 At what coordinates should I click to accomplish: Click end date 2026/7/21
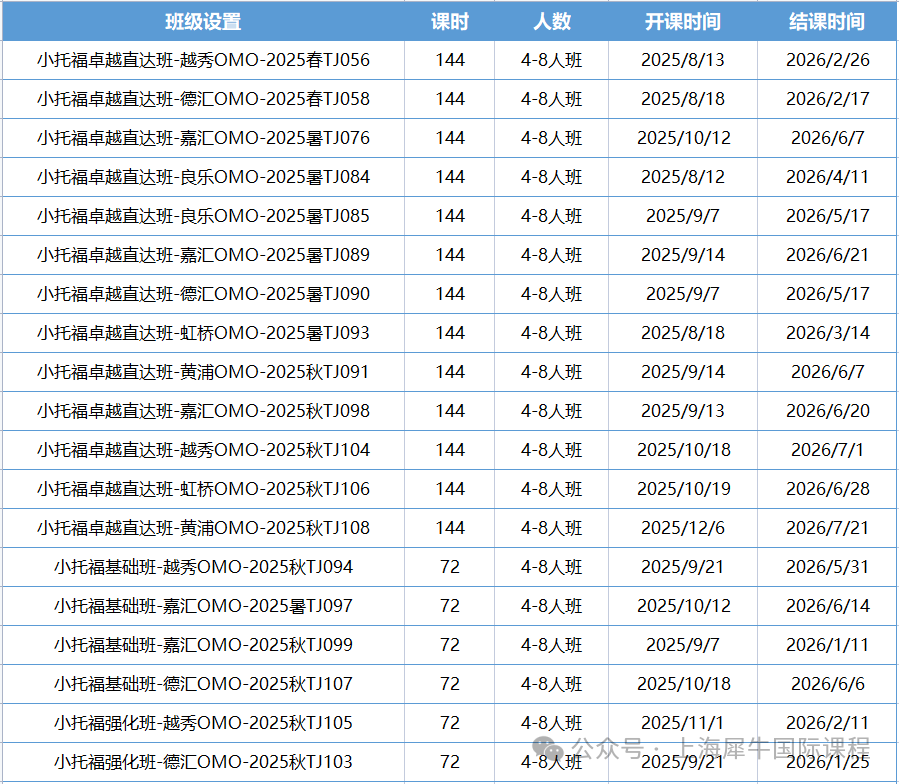point(827,528)
